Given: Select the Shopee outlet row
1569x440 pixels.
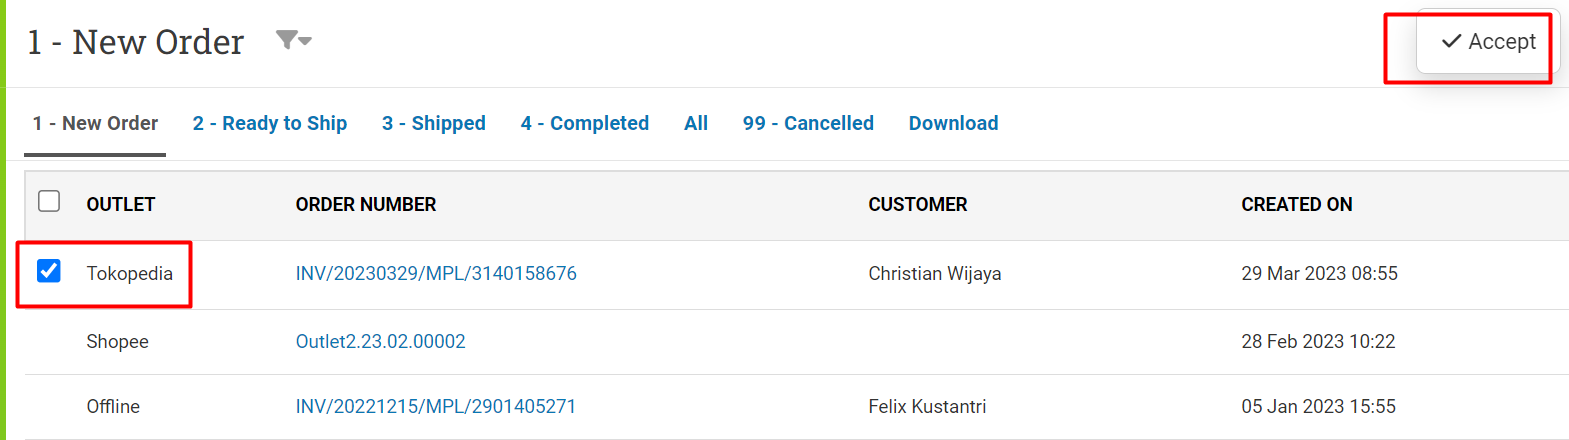Looking at the screenshot, I should 797,342.
